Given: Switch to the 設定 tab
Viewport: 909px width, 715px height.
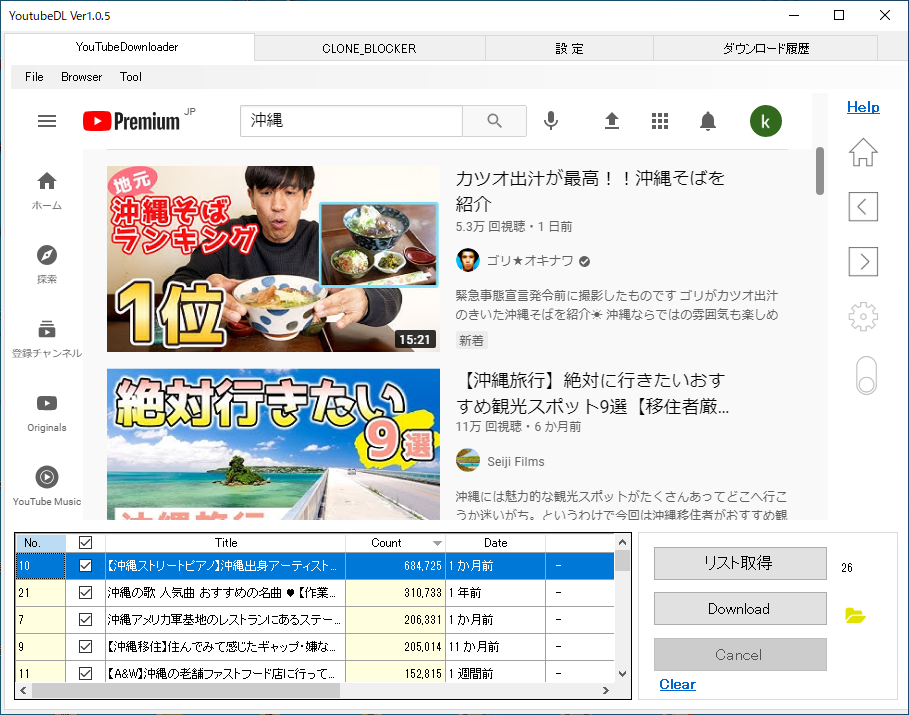Looking at the screenshot, I should (x=569, y=49).
